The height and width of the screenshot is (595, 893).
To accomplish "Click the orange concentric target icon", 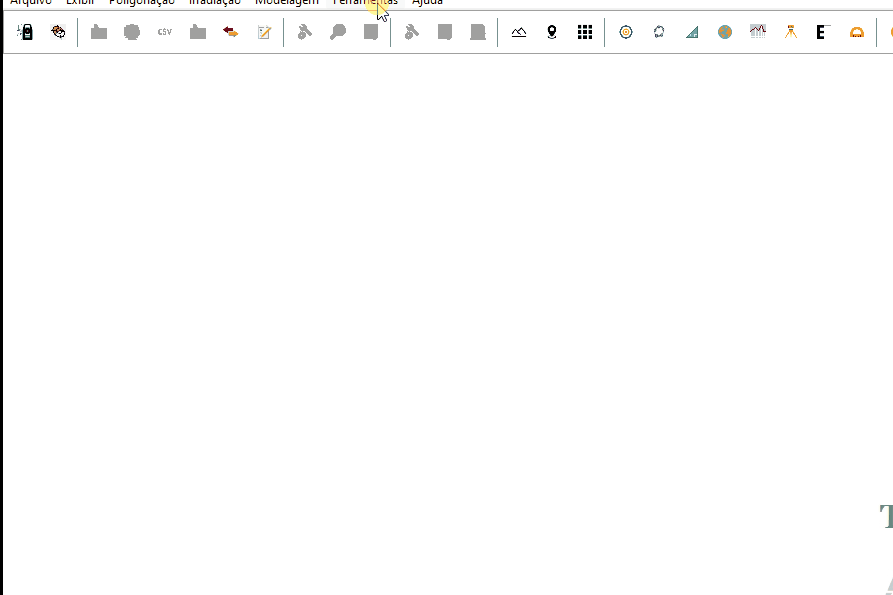I will (x=626, y=32).
